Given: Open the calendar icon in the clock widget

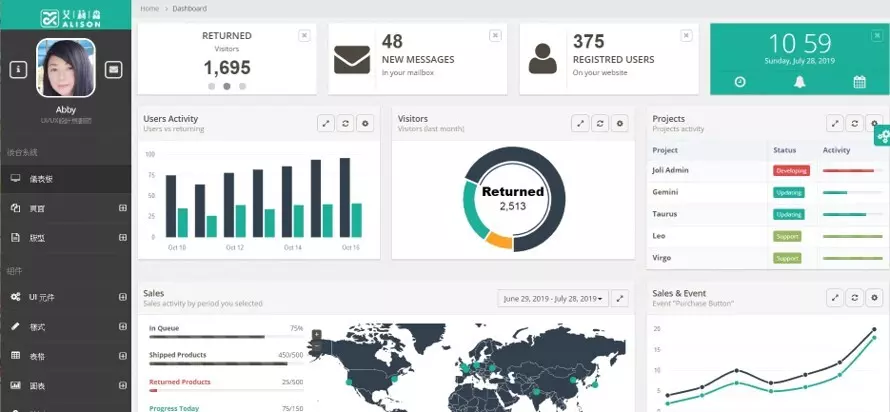Looking at the screenshot, I should 859,82.
